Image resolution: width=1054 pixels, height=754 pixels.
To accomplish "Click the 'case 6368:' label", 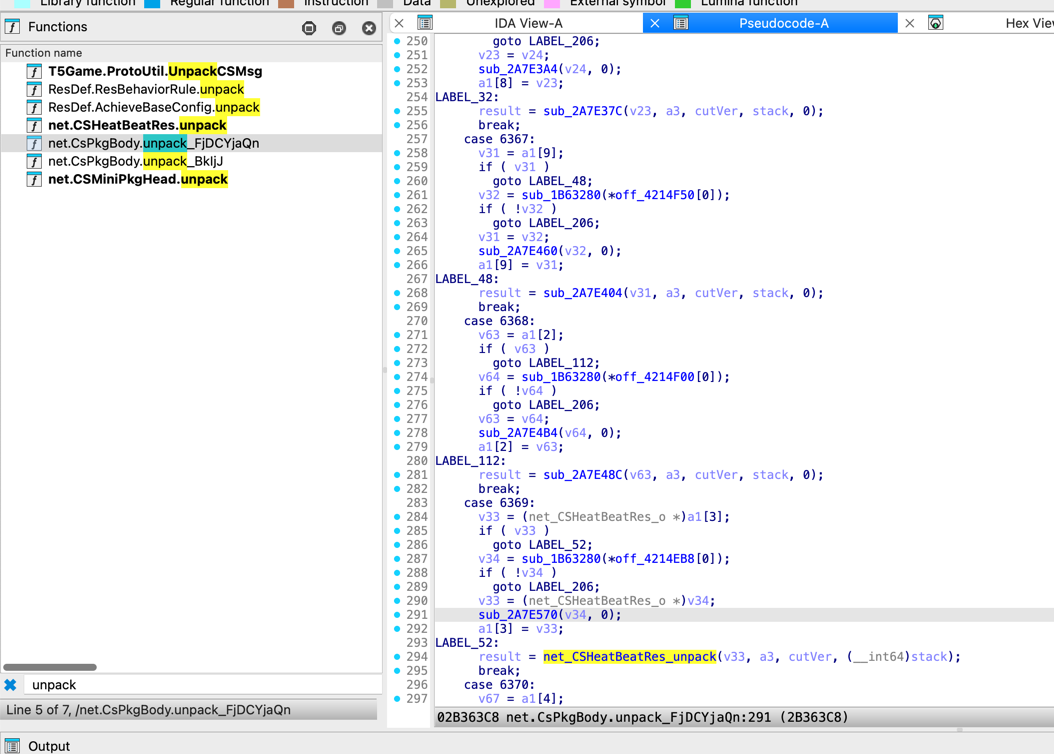I will click(x=499, y=321).
